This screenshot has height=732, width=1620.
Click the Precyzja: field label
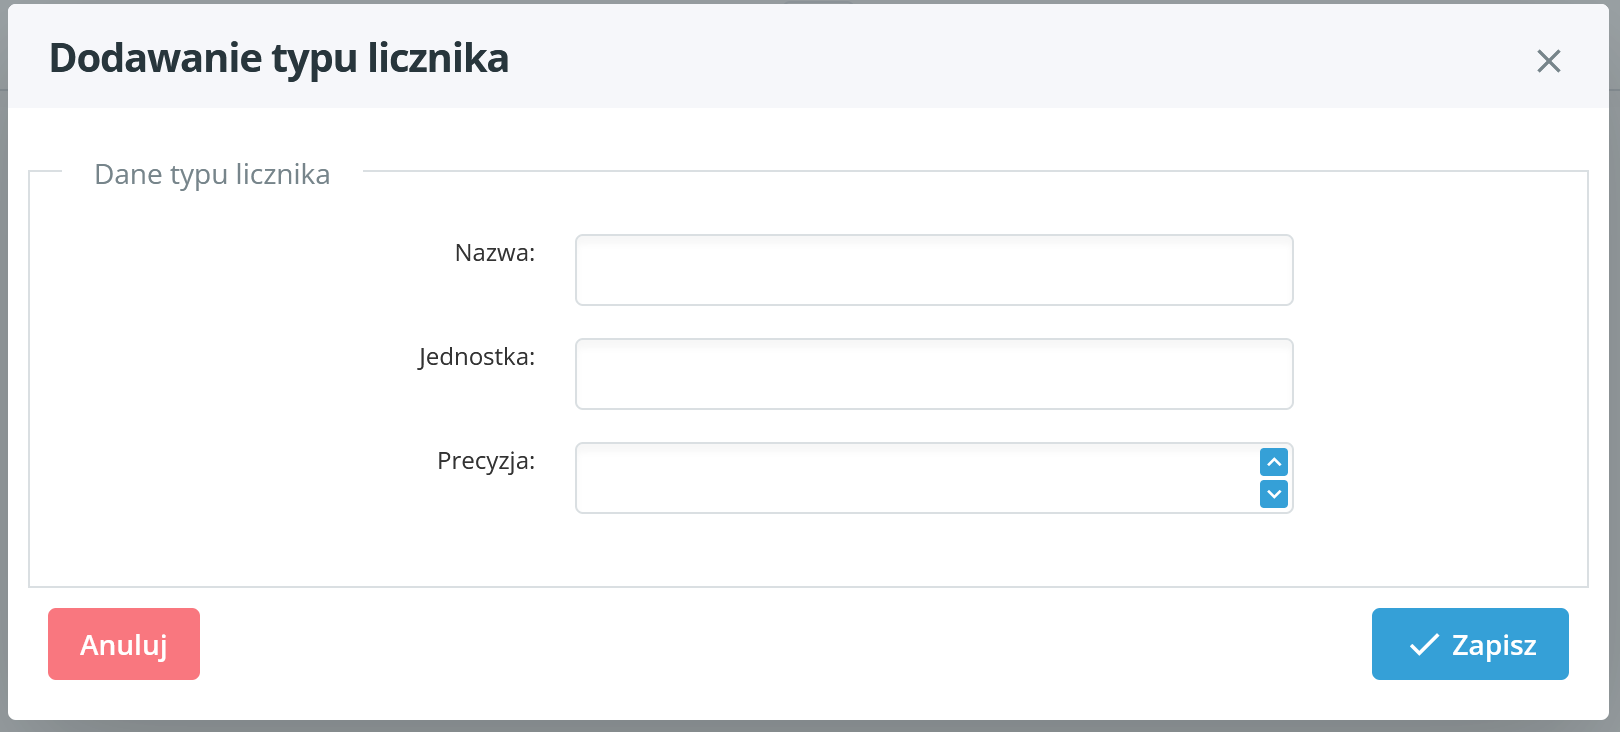[486, 461]
